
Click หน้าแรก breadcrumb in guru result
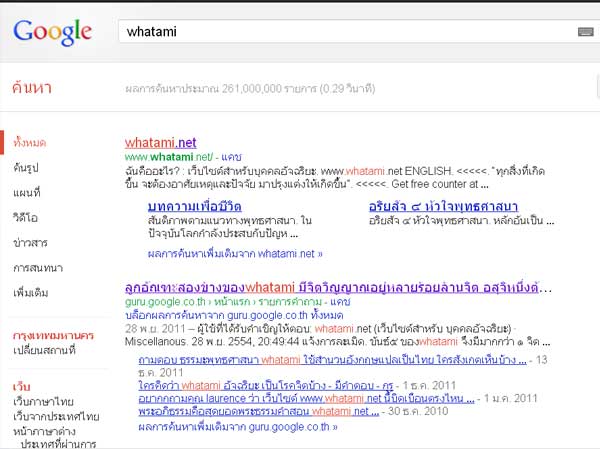232,302
